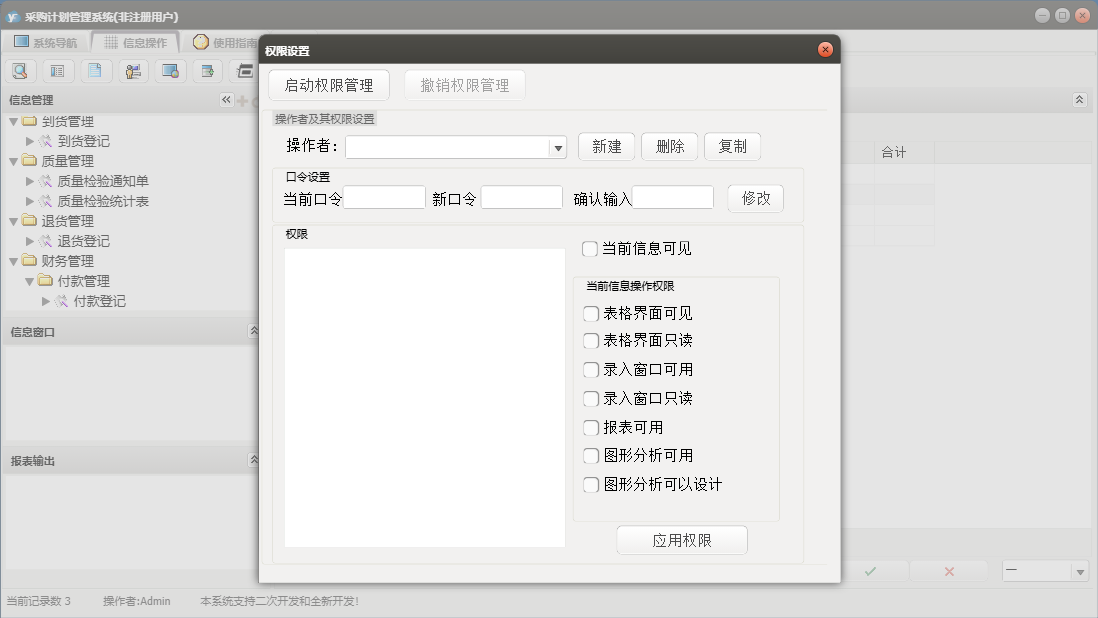This screenshot has width=1098, height=618.
Task: Click the plus icon beside 信息管理 header
Action: (x=242, y=101)
